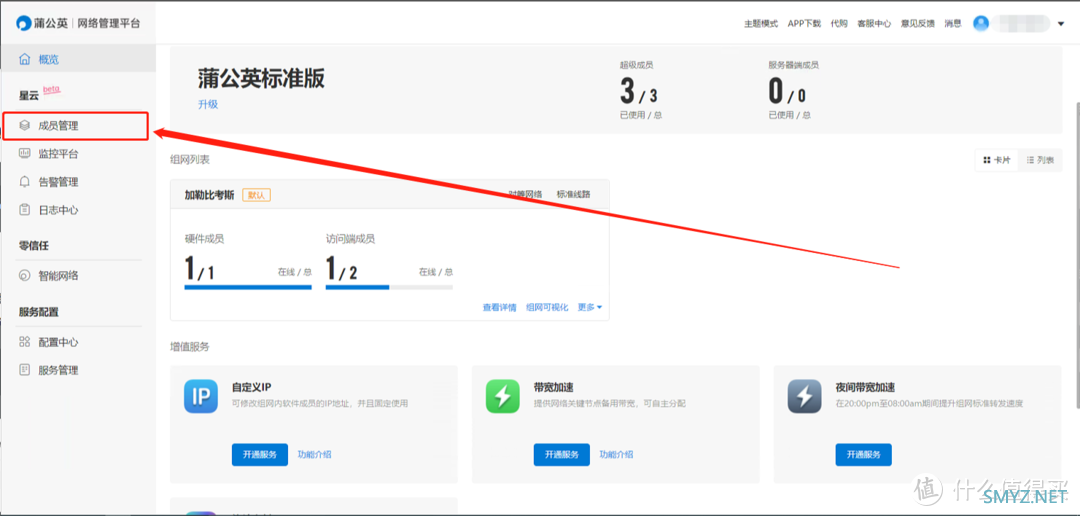Click 开通服务 for 夜间带宽加速

tap(864, 455)
